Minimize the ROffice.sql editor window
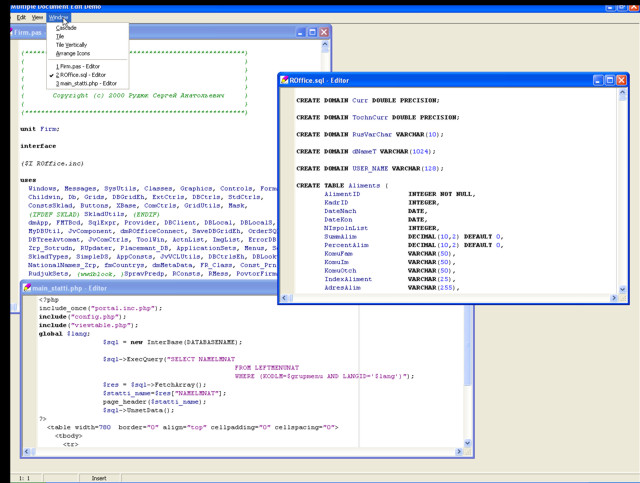Screen dimensions: 640x483 point(598,80)
